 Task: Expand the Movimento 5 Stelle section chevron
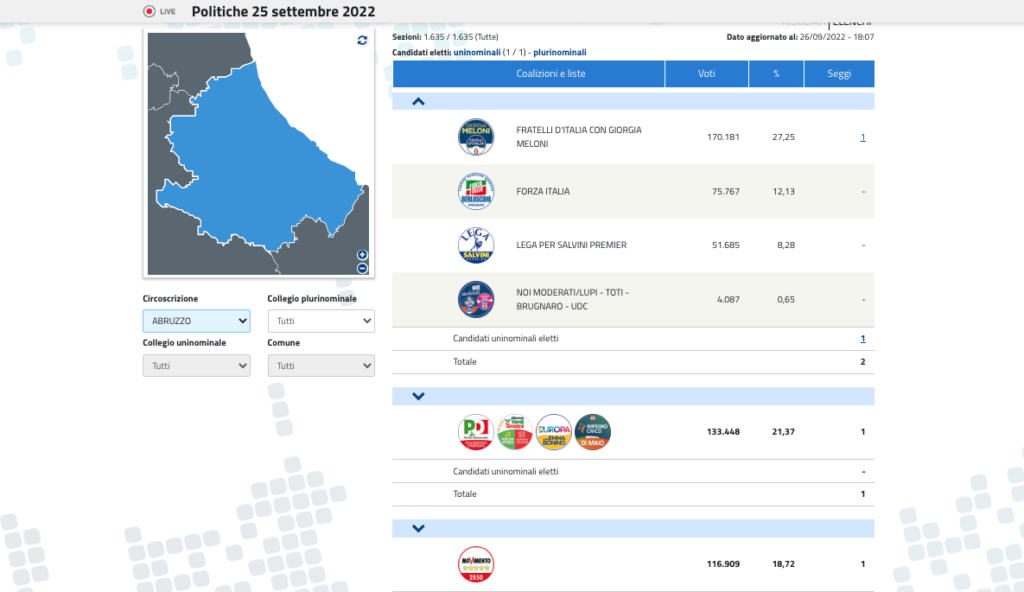pos(419,528)
